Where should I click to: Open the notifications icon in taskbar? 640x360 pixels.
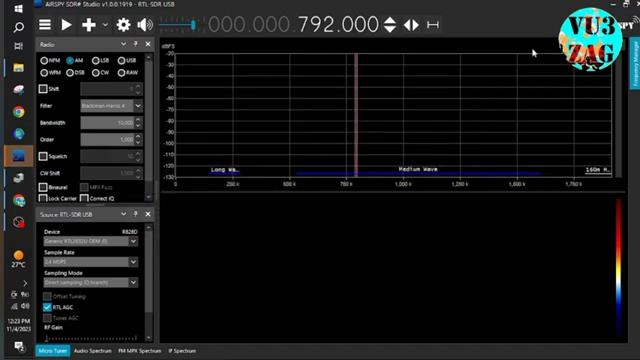[19, 347]
